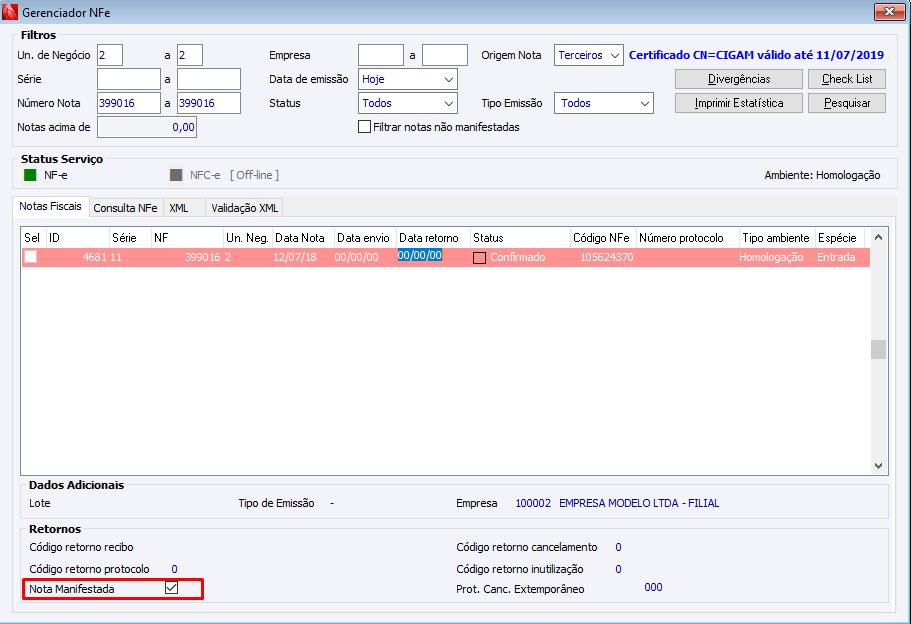Click the grid scrollbar up arrow
The height and width of the screenshot is (624, 911).
pos(878,238)
